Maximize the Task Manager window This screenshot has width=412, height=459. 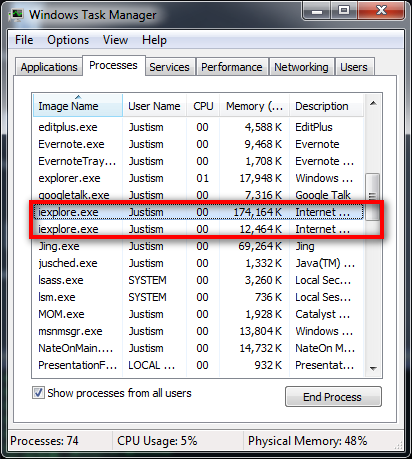click(x=344, y=11)
